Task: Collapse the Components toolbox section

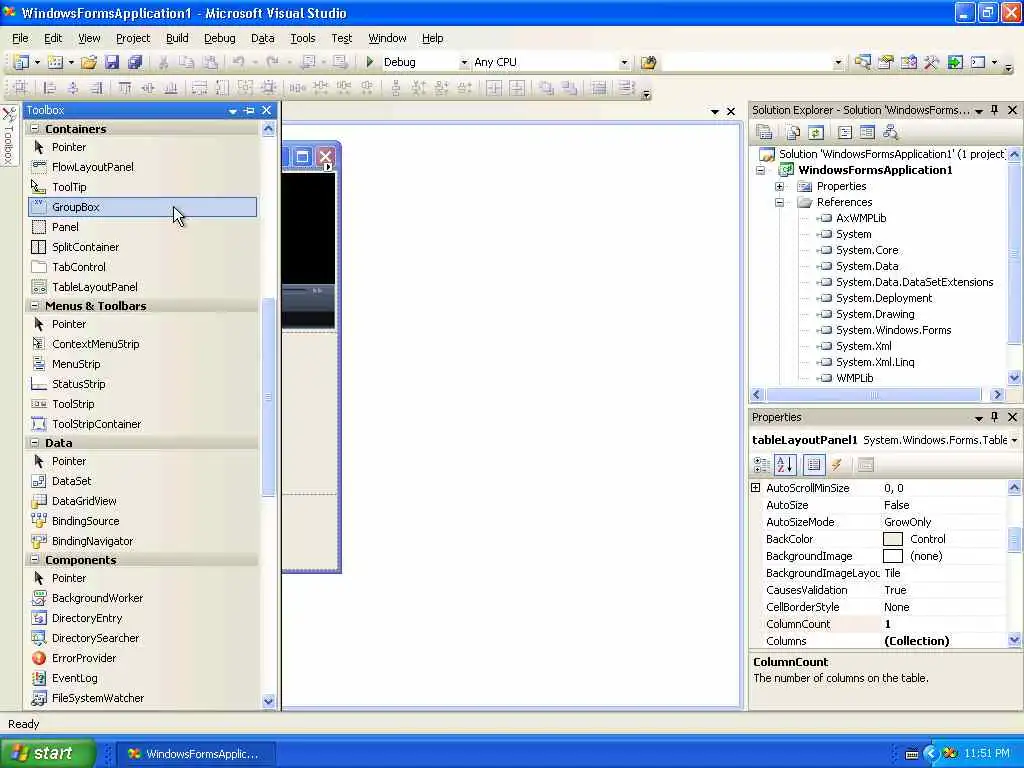Action: pos(35,560)
